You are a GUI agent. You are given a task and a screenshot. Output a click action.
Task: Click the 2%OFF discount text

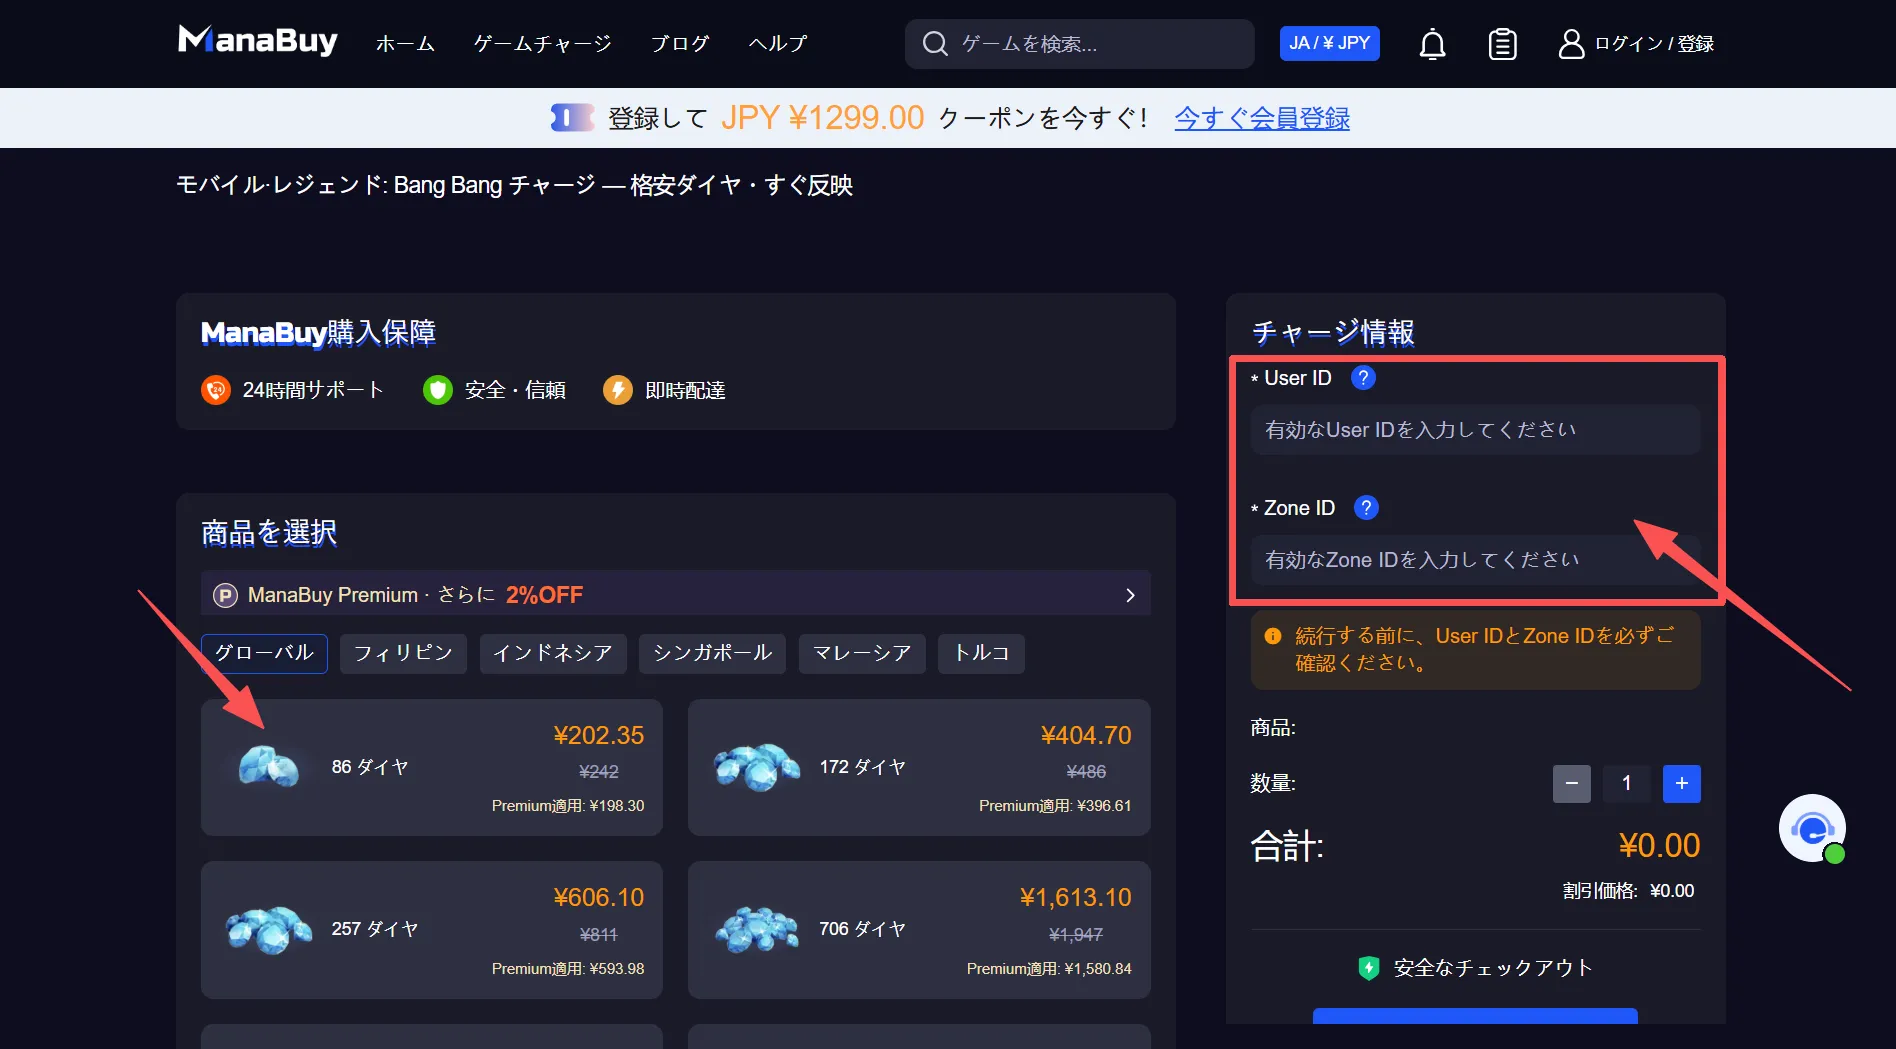tap(544, 595)
